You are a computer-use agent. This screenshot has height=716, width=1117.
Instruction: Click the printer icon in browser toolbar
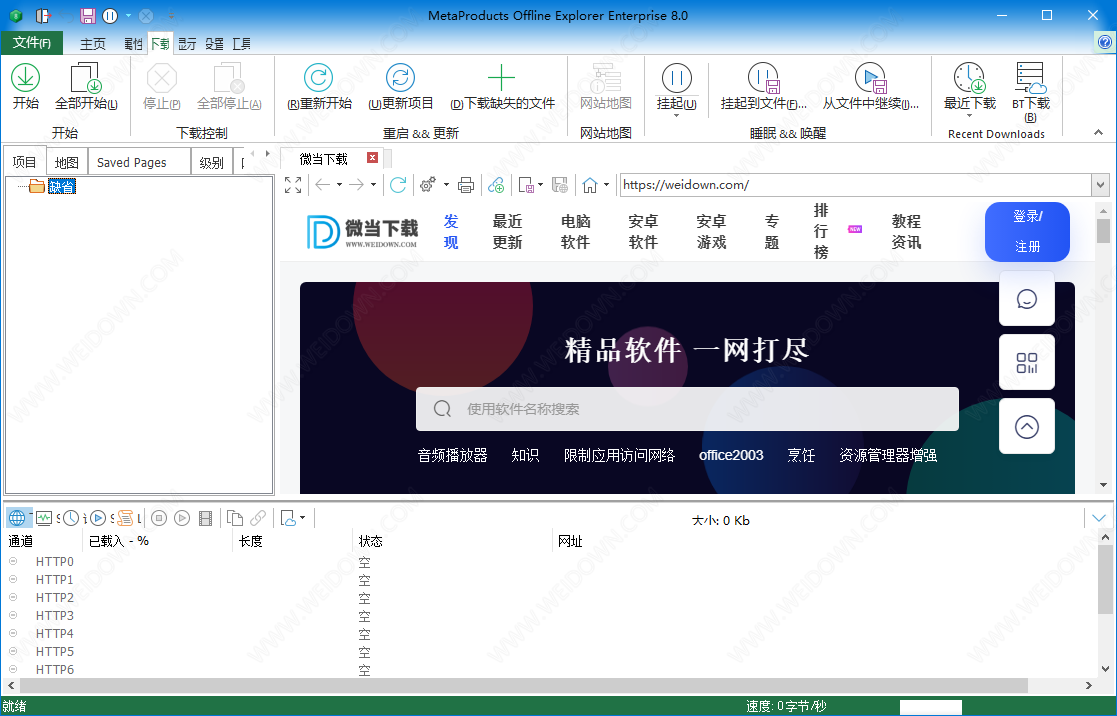(466, 185)
